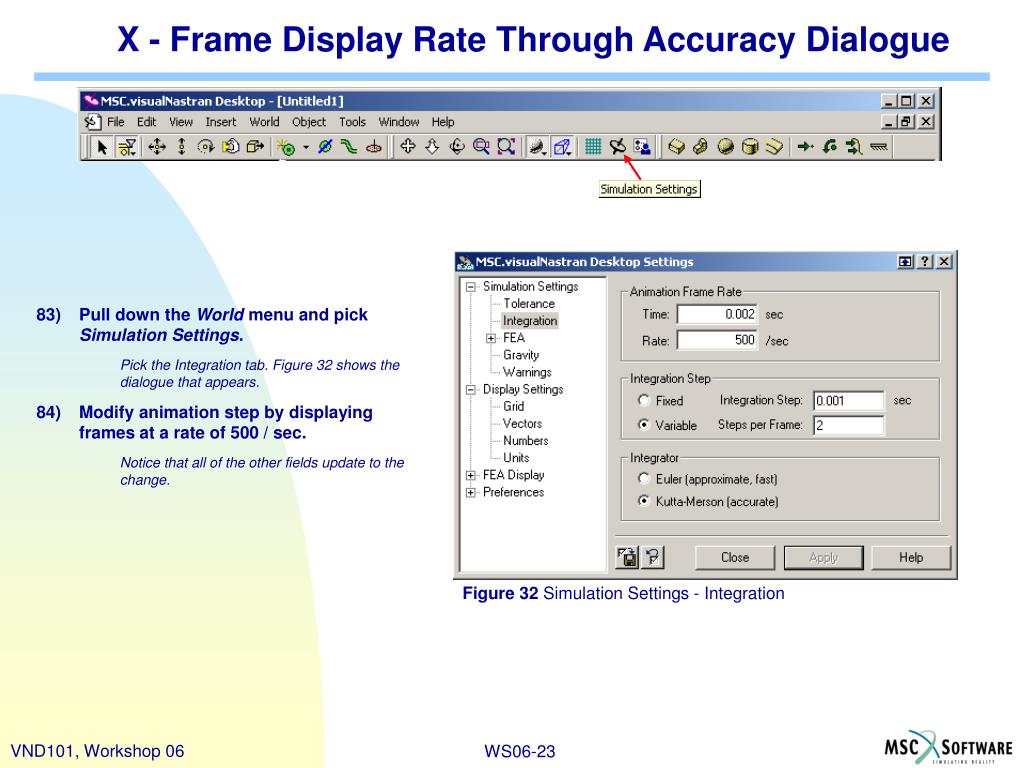Open Simulation Settings from toolbar icon

[618, 147]
